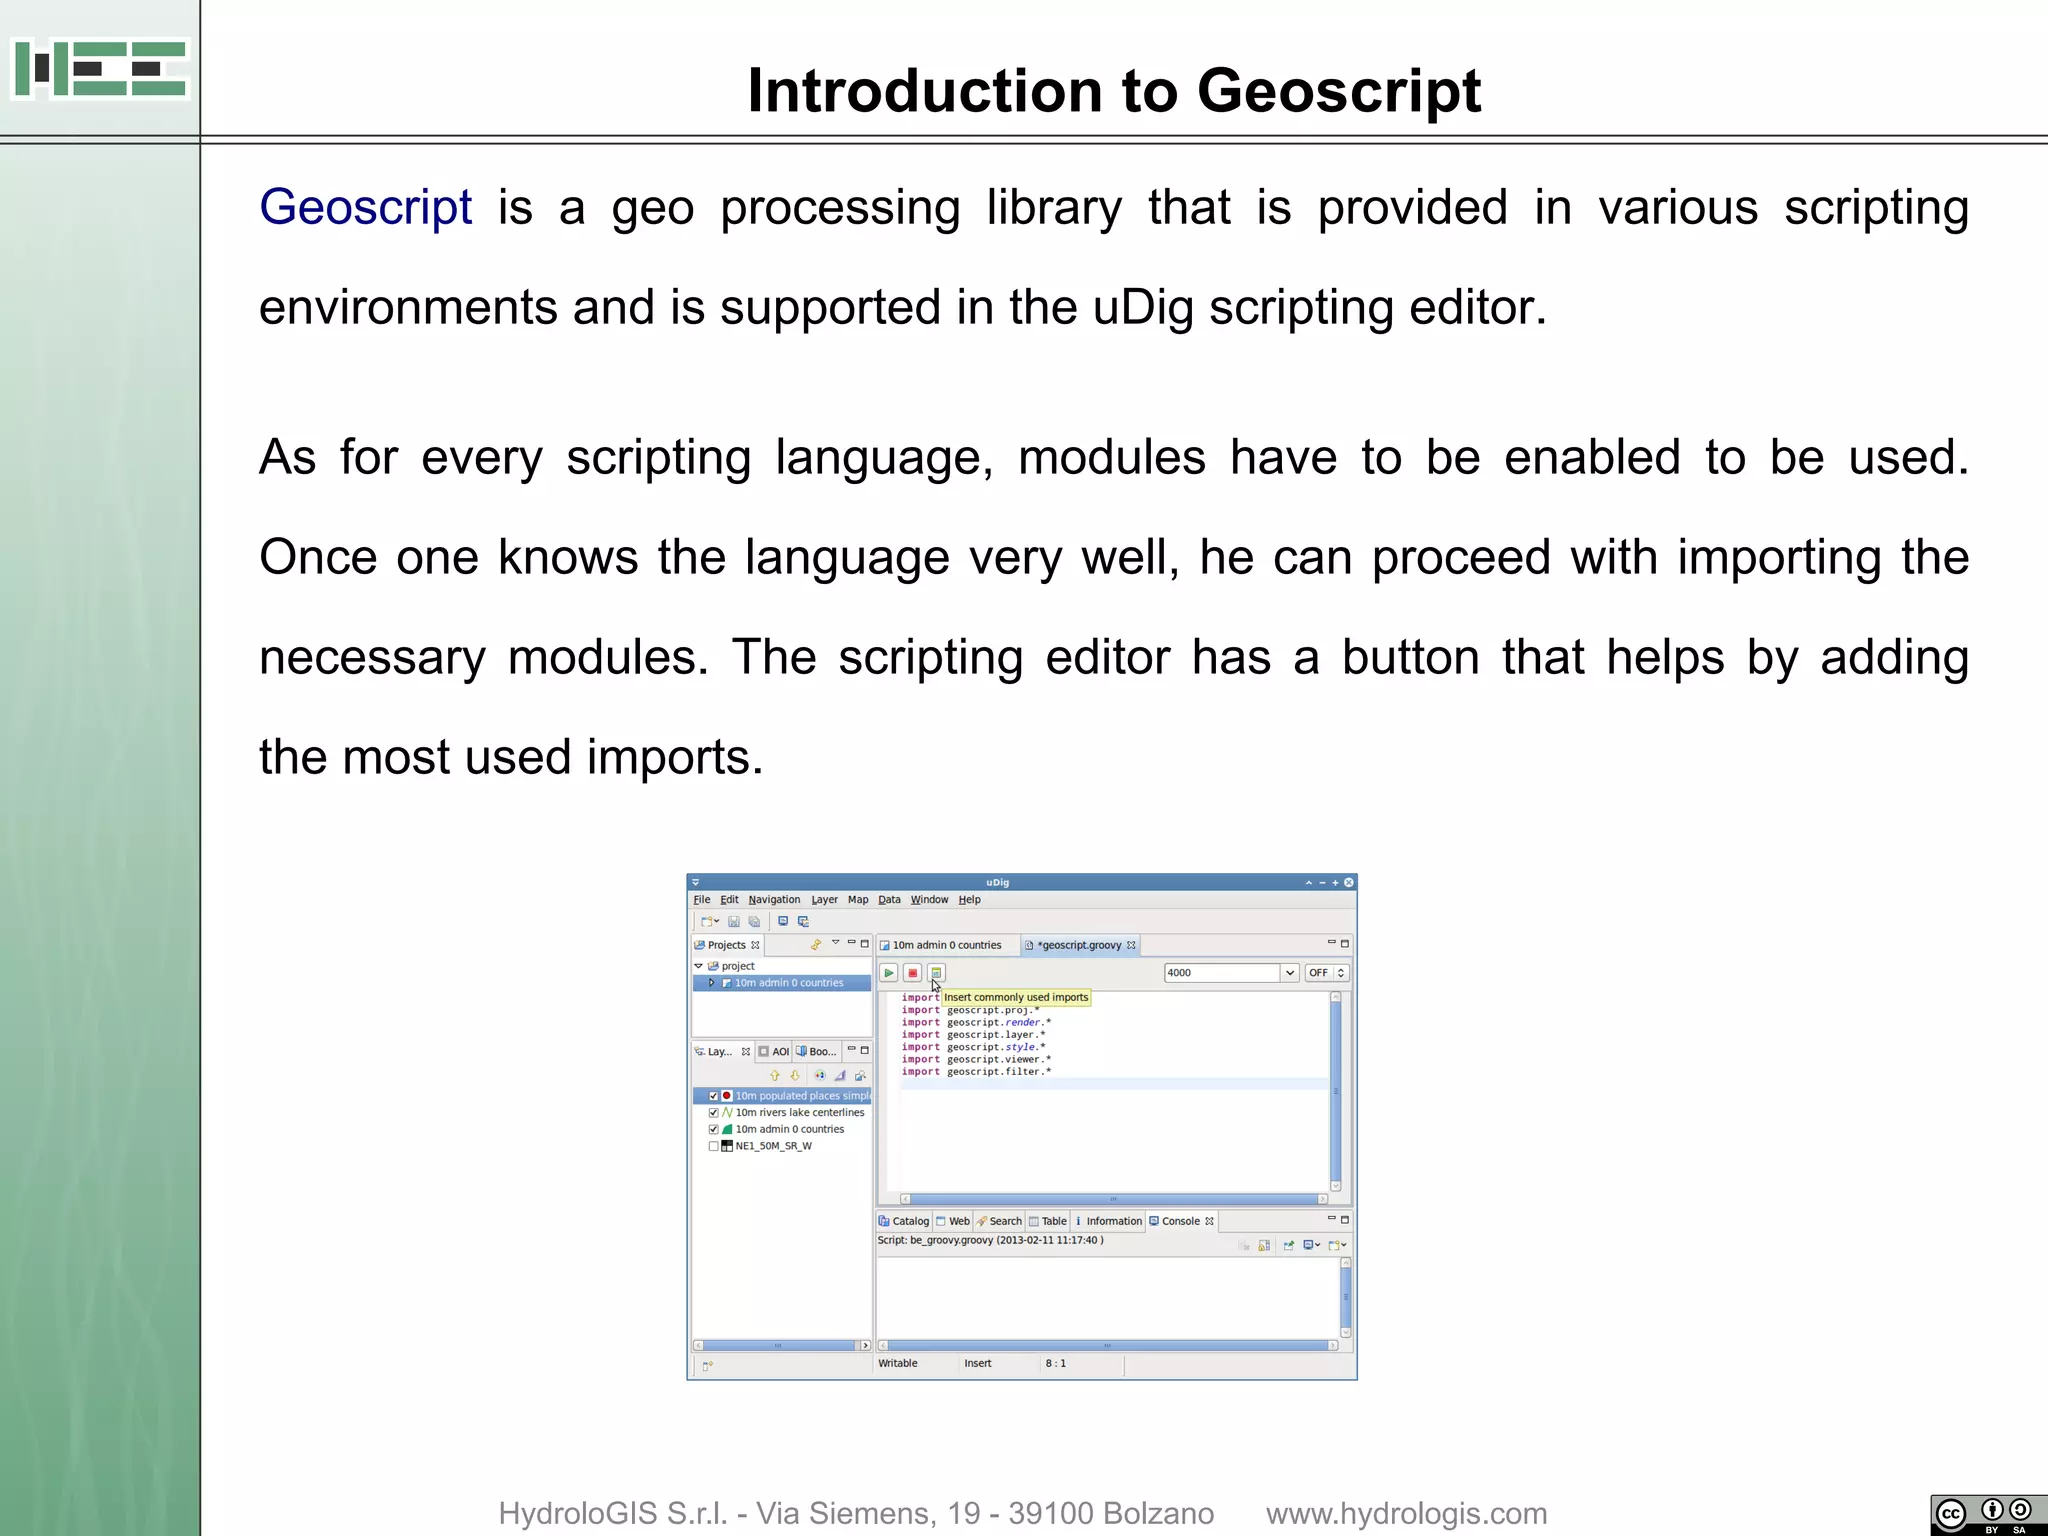Image resolution: width=2048 pixels, height=1536 pixels.
Task: Click the status bar icon at bottom left
Action: point(707,1365)
